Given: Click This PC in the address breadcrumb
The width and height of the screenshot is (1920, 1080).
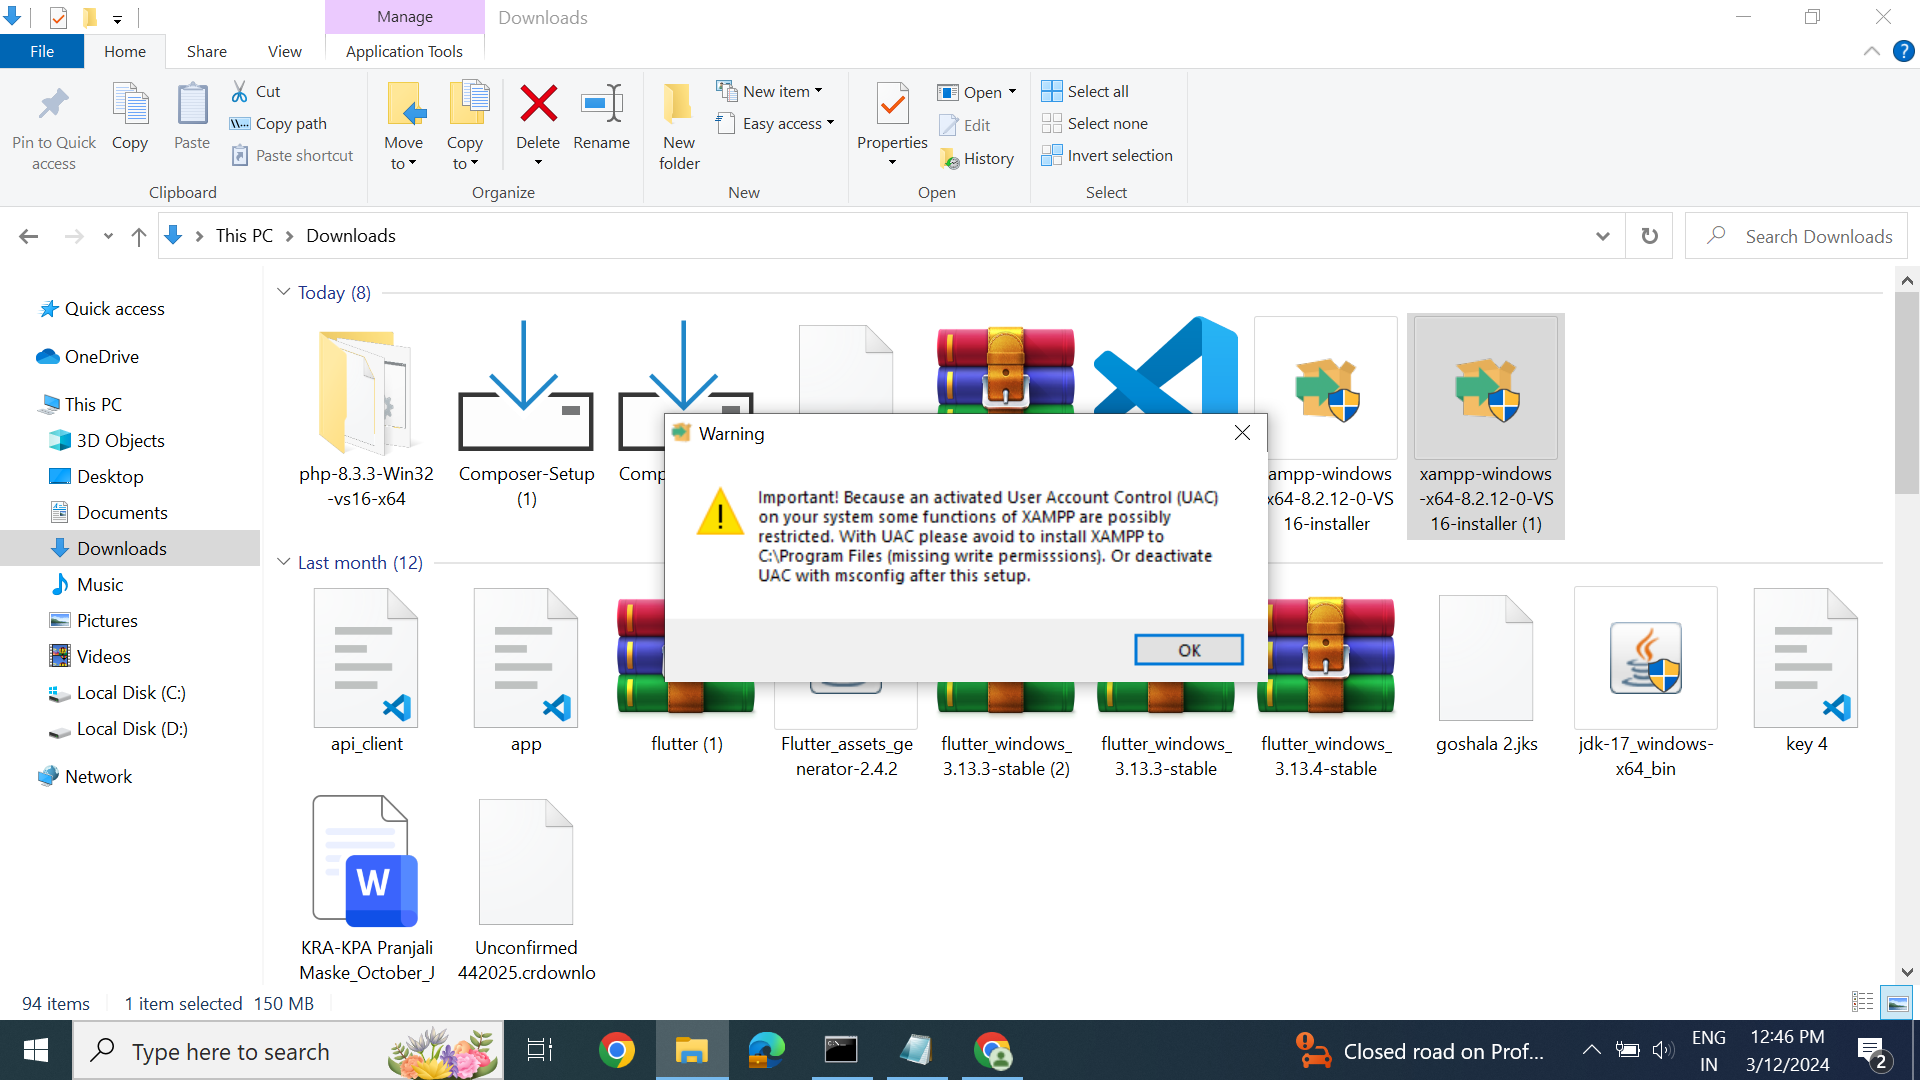Looking at the screenshot, I should 244,236.
